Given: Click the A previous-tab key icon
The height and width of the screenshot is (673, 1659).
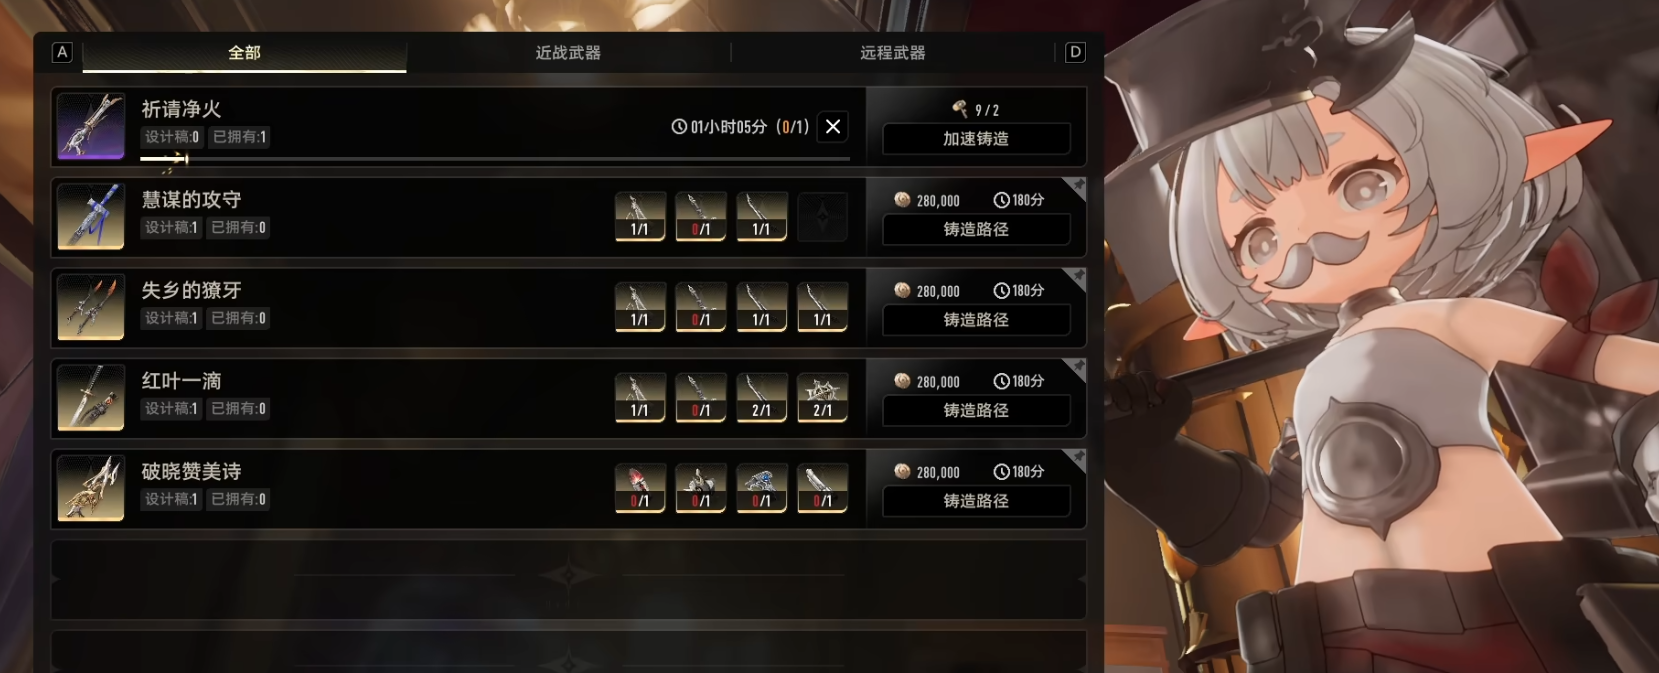Looking at the screenshot, I should (x=62, y=52).
